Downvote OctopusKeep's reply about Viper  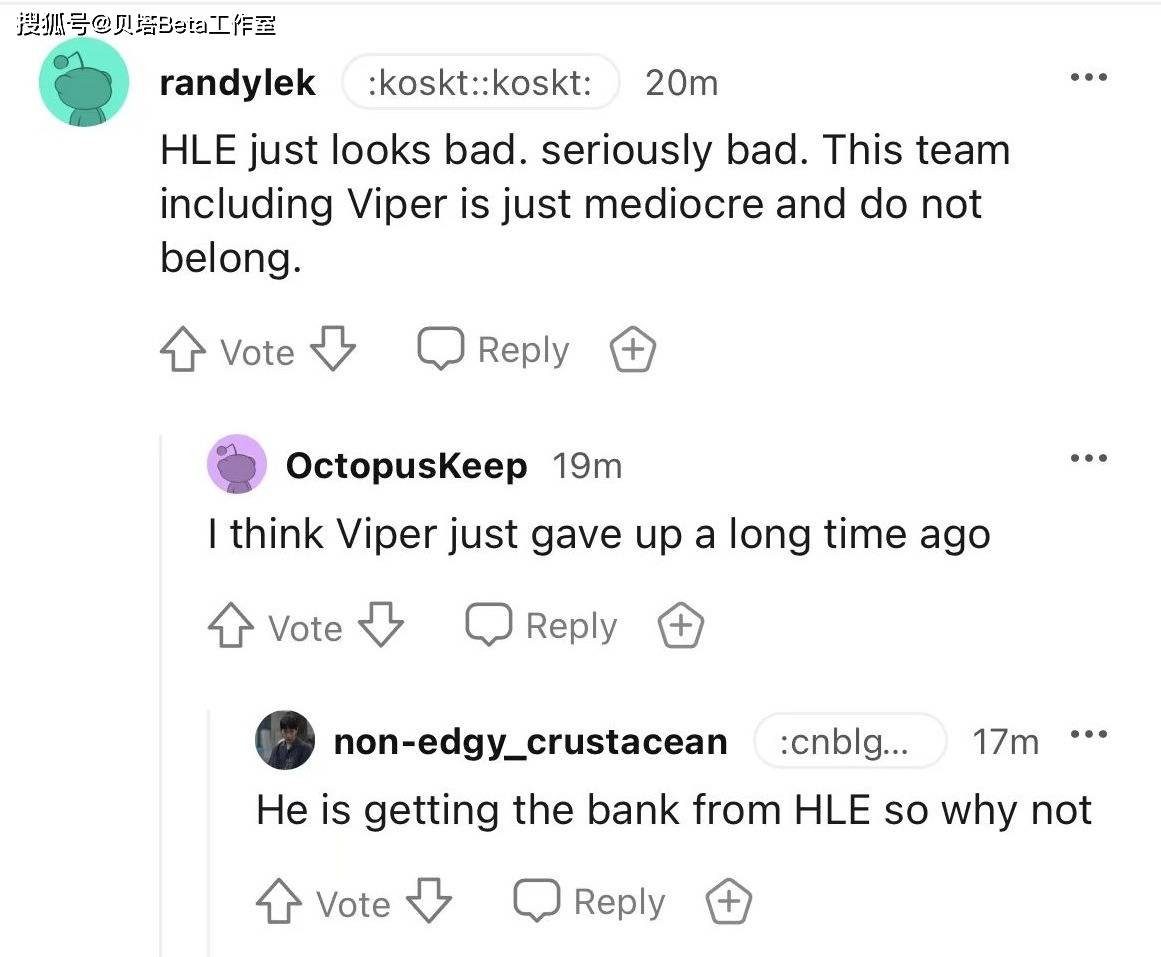381,624
